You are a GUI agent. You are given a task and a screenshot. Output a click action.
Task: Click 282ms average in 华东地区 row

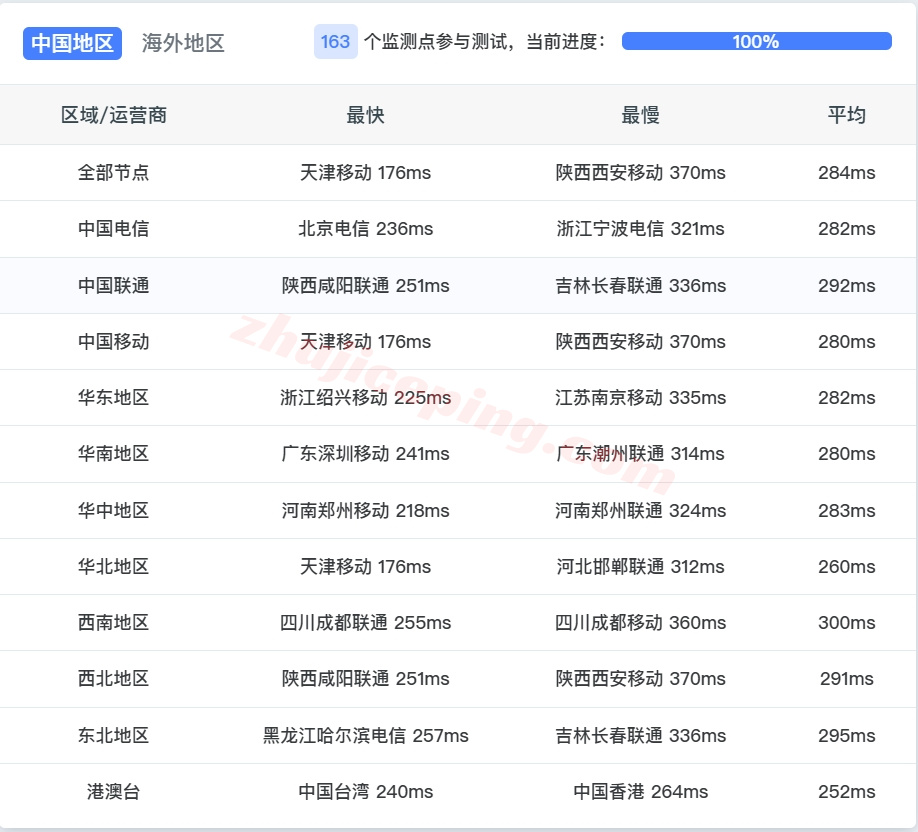(847, 398)
